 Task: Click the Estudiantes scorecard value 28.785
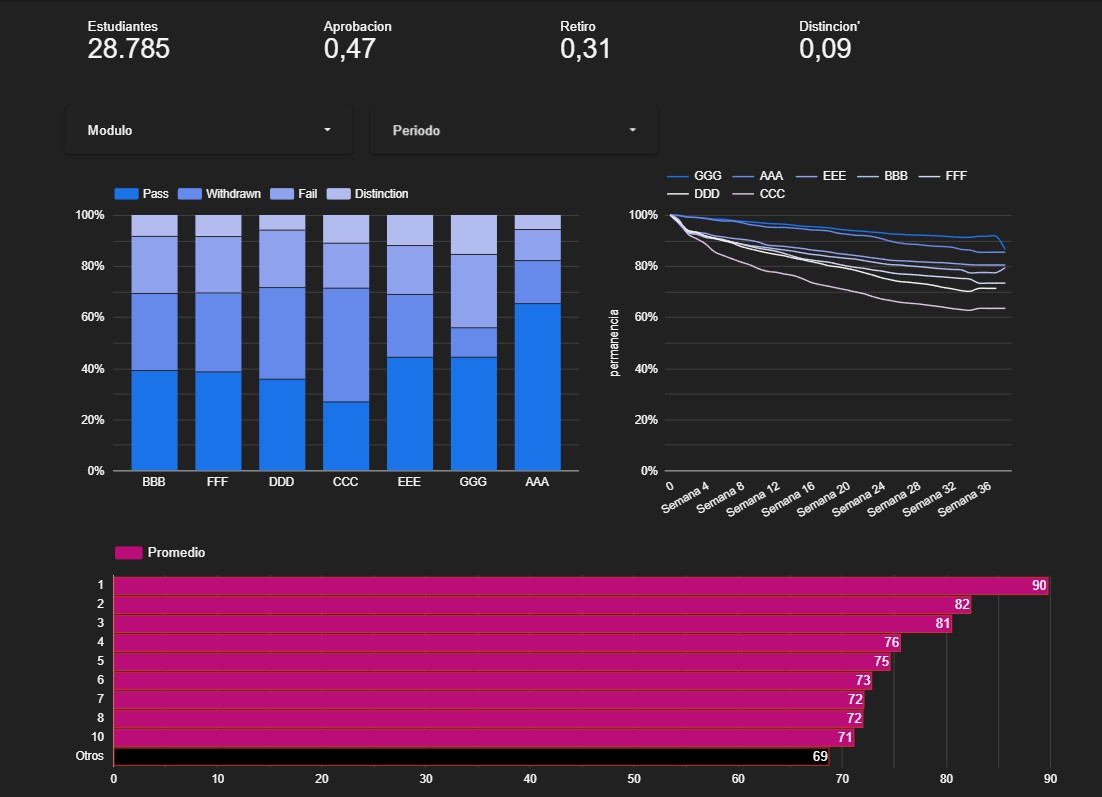(x=129, y=48)
